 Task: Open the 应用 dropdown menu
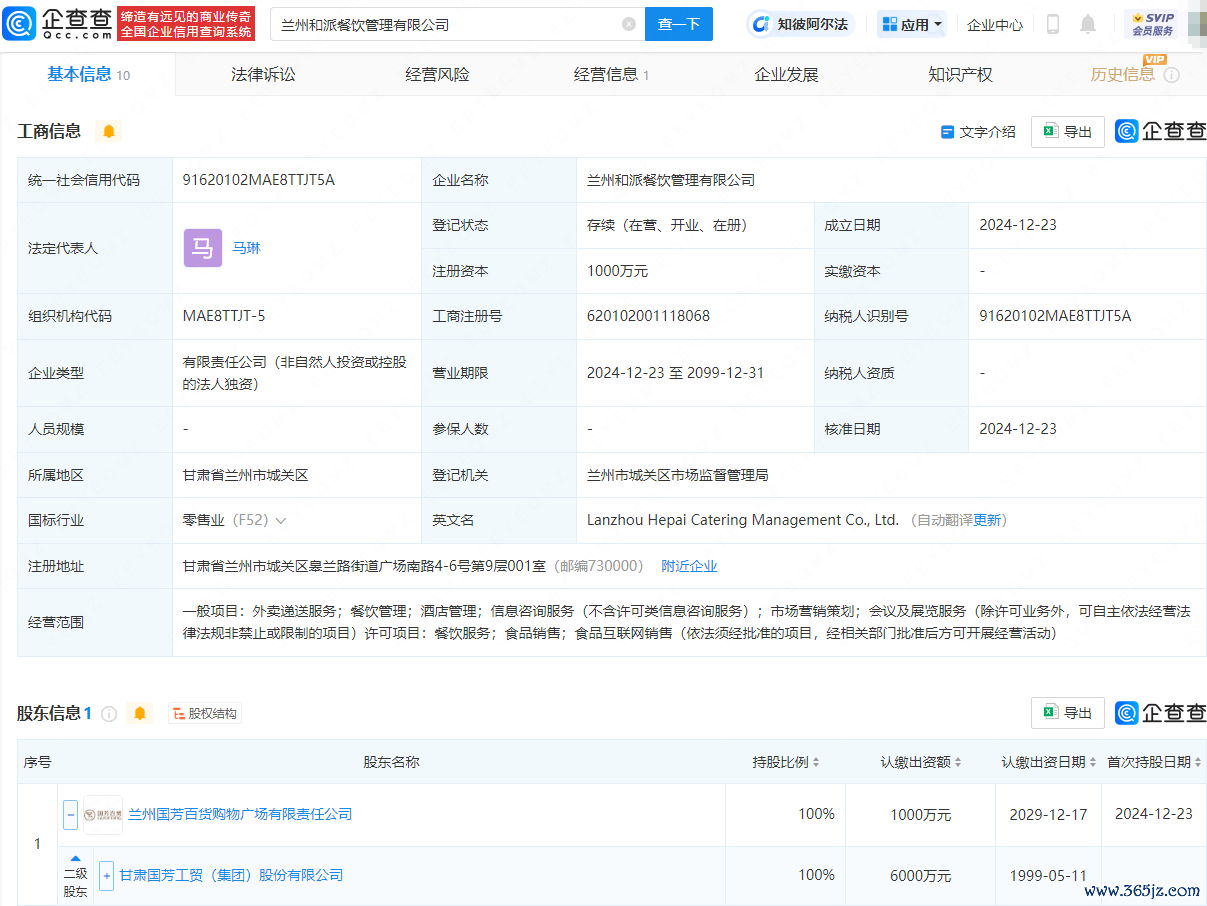point(912,24)
